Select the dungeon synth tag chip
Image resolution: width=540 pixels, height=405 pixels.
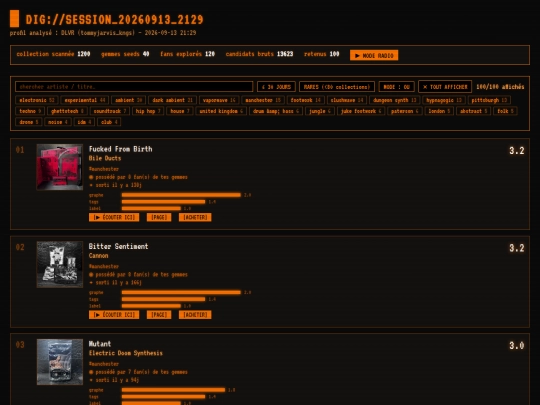click(x=395, y=100)
